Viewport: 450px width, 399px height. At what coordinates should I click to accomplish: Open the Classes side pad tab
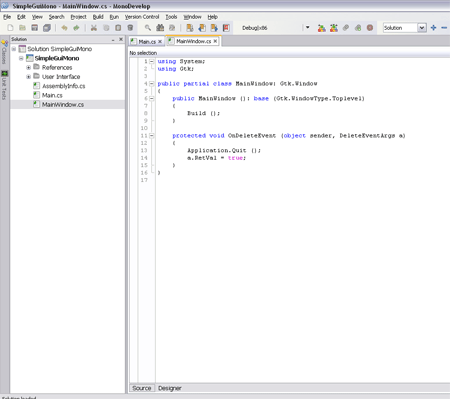(x=4, y=52)
